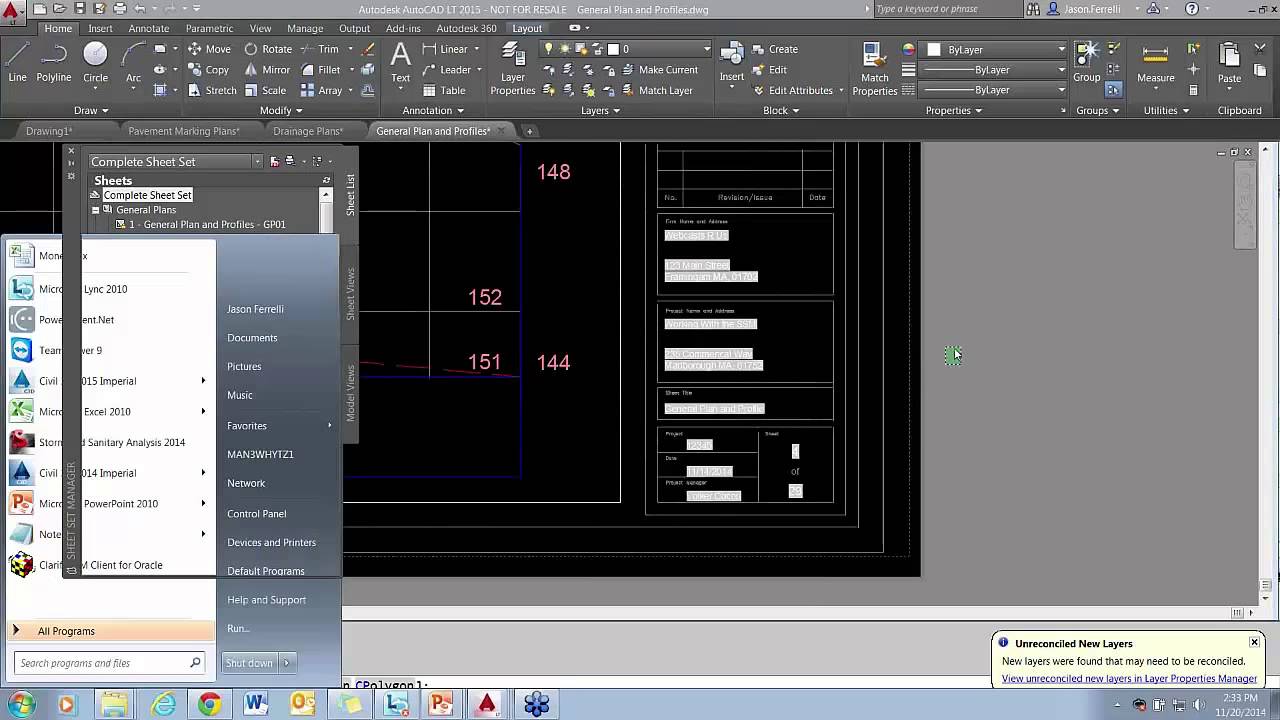Open the linetype ByLayer dropdown

pos(1062,90)
